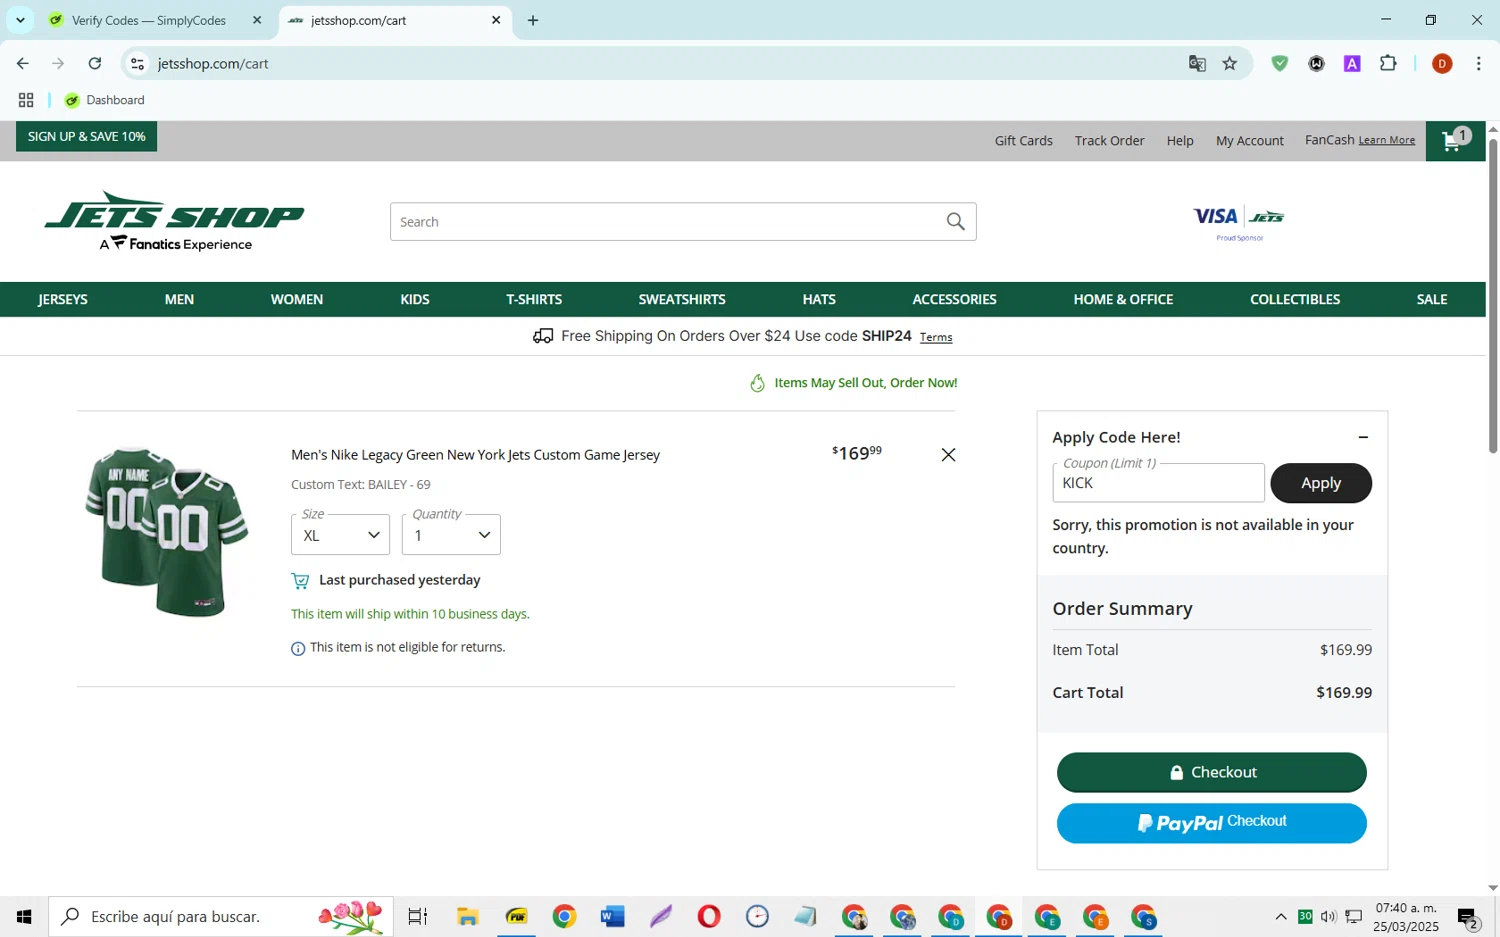The height and width of the screenshot is (937, 1500).
Task: Open the SWEATSHIRTS menu
Action: (682, 299)
